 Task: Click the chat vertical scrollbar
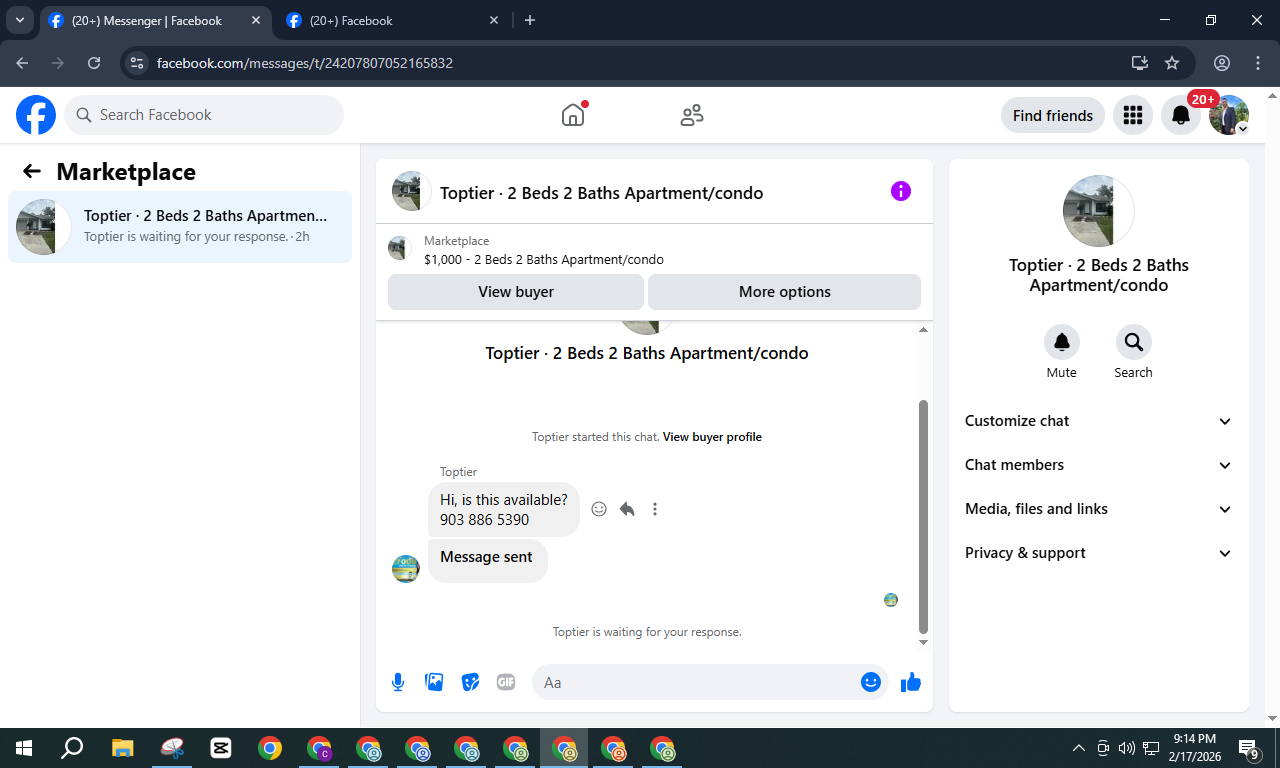(923, 516)
